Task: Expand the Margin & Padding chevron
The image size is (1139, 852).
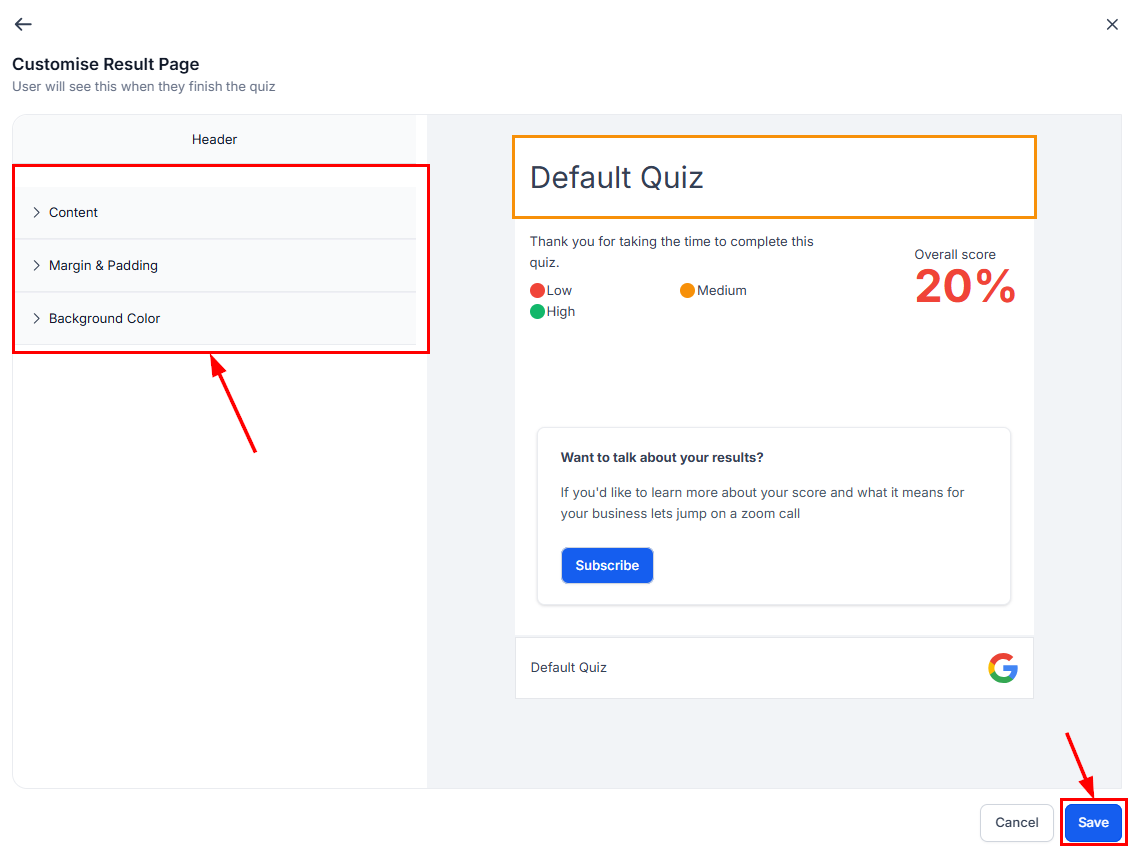Action: click(x=37, y=265)
